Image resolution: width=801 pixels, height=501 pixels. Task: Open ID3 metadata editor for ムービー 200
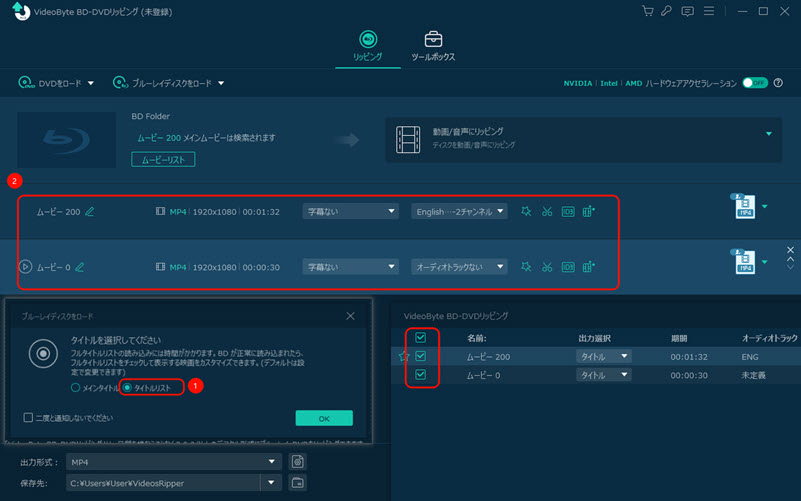[568, 211]
